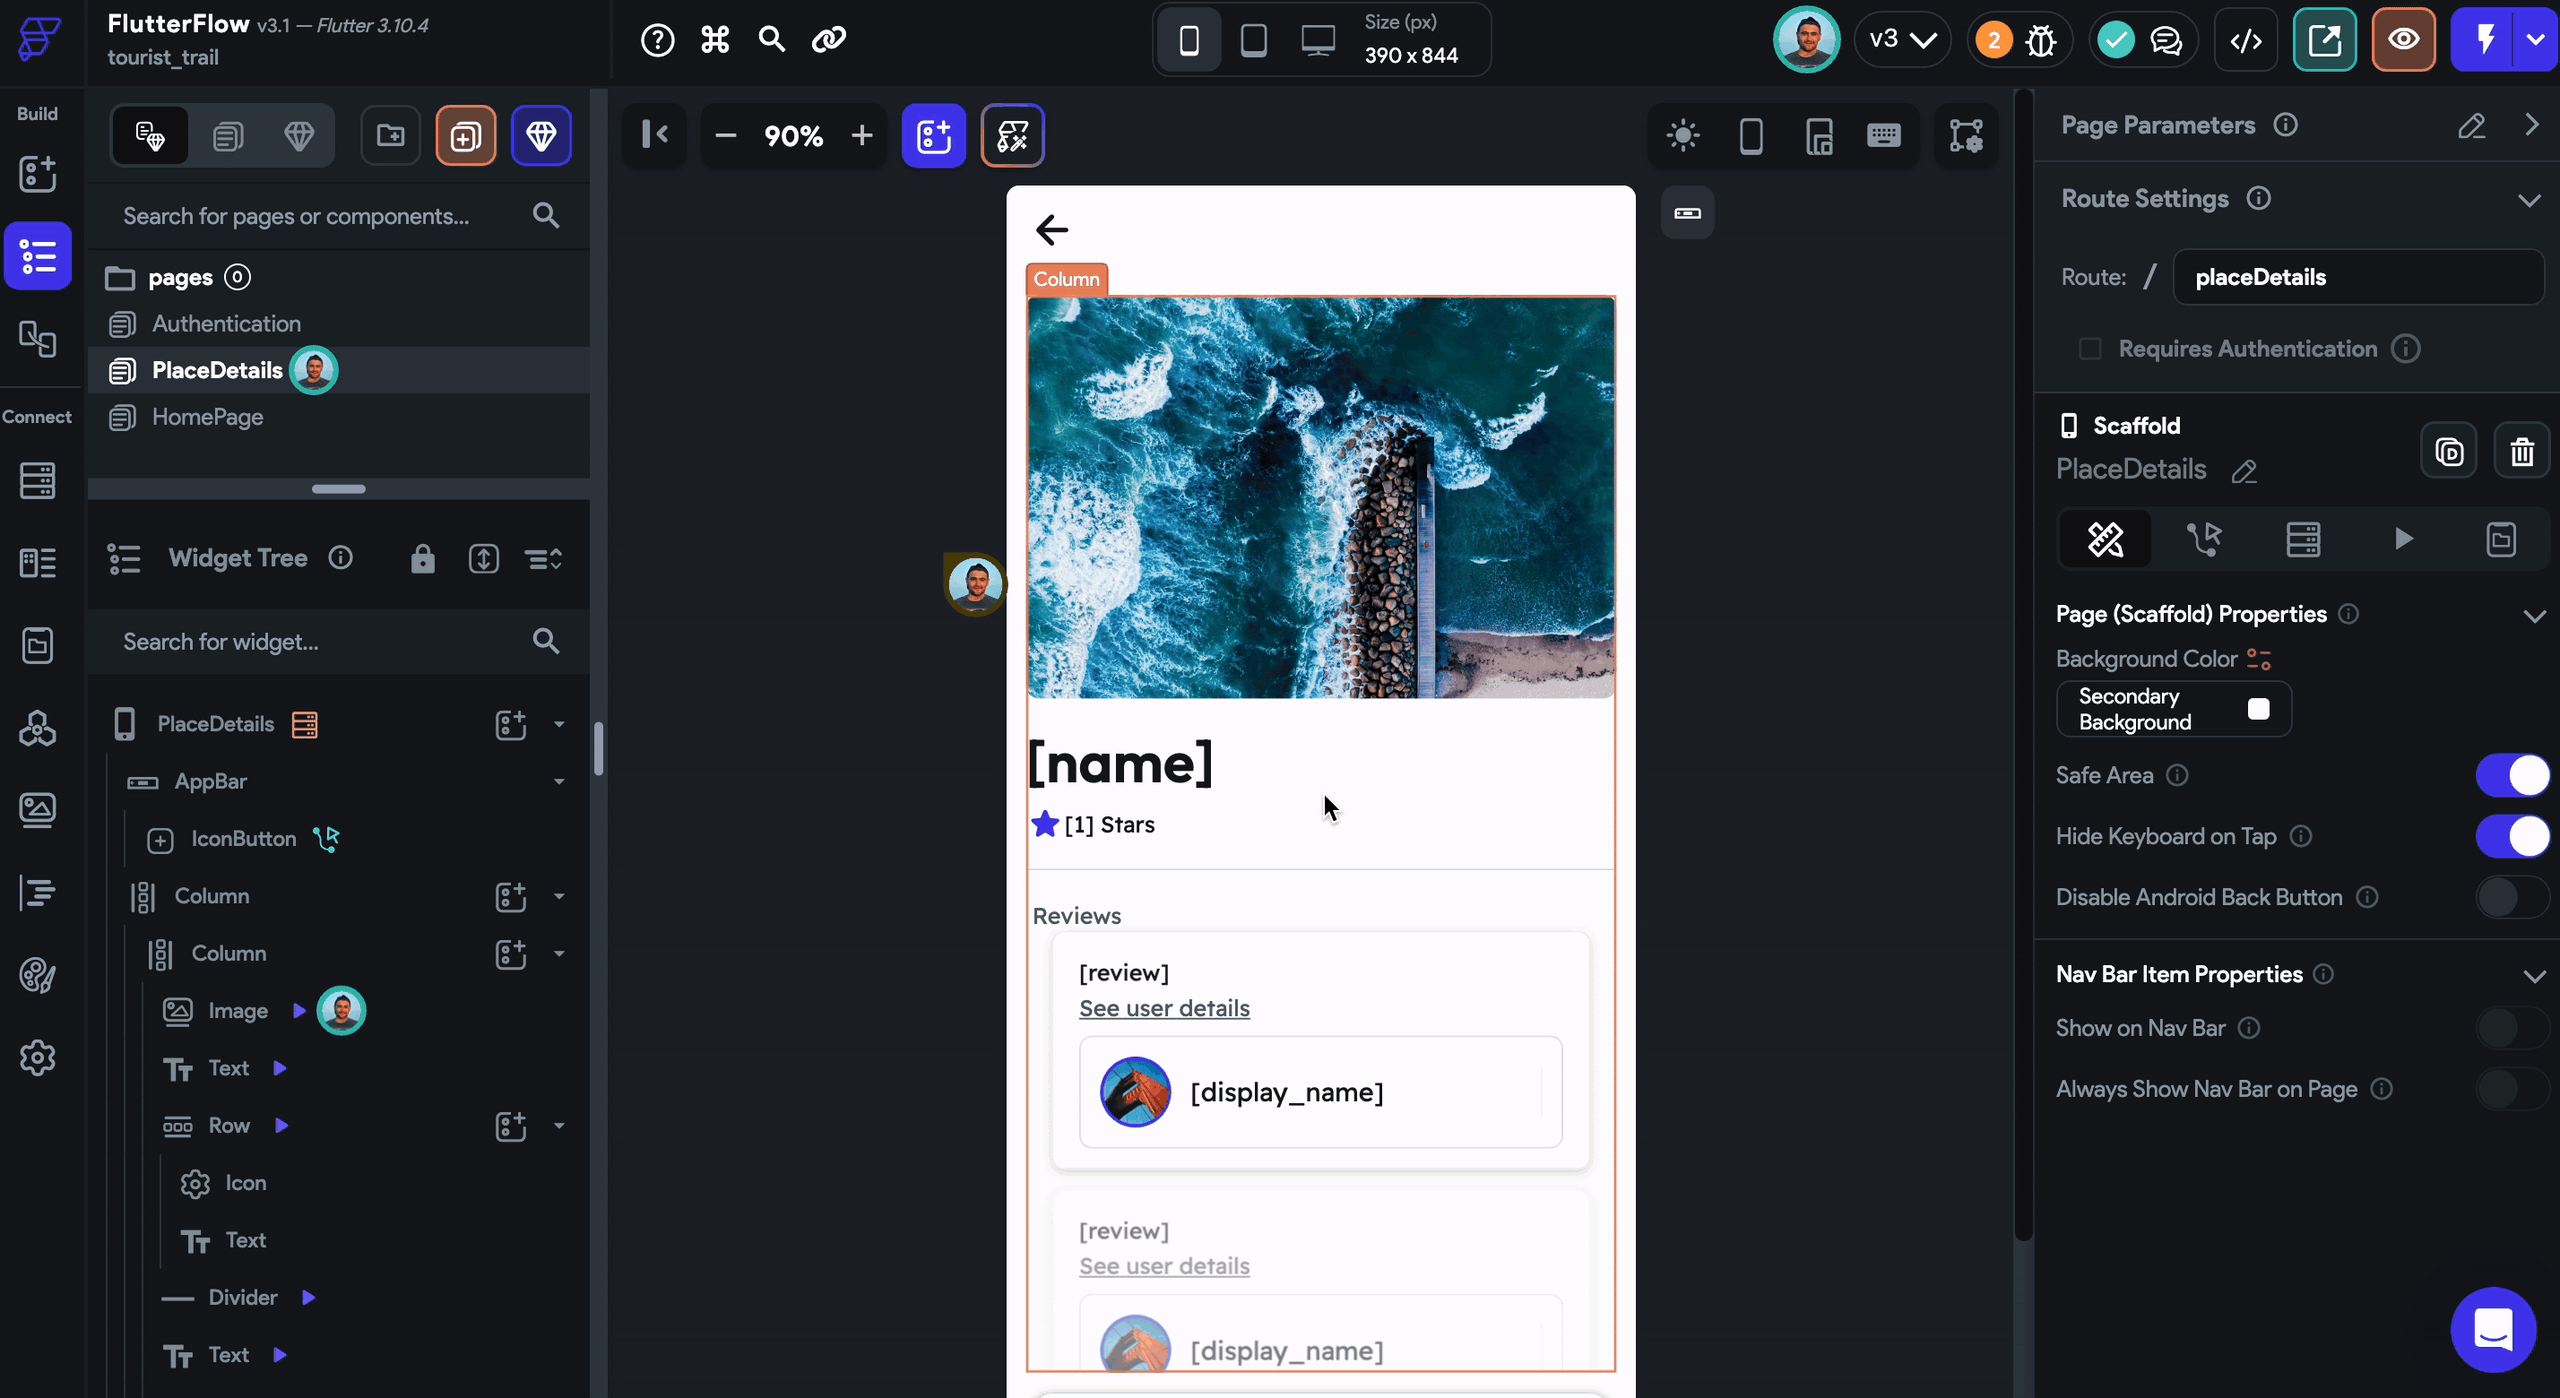The height and width of the screenshot is (1398, 2560).
Task: Toggle keyboard display on canvas
Action: coord(1883,136)
